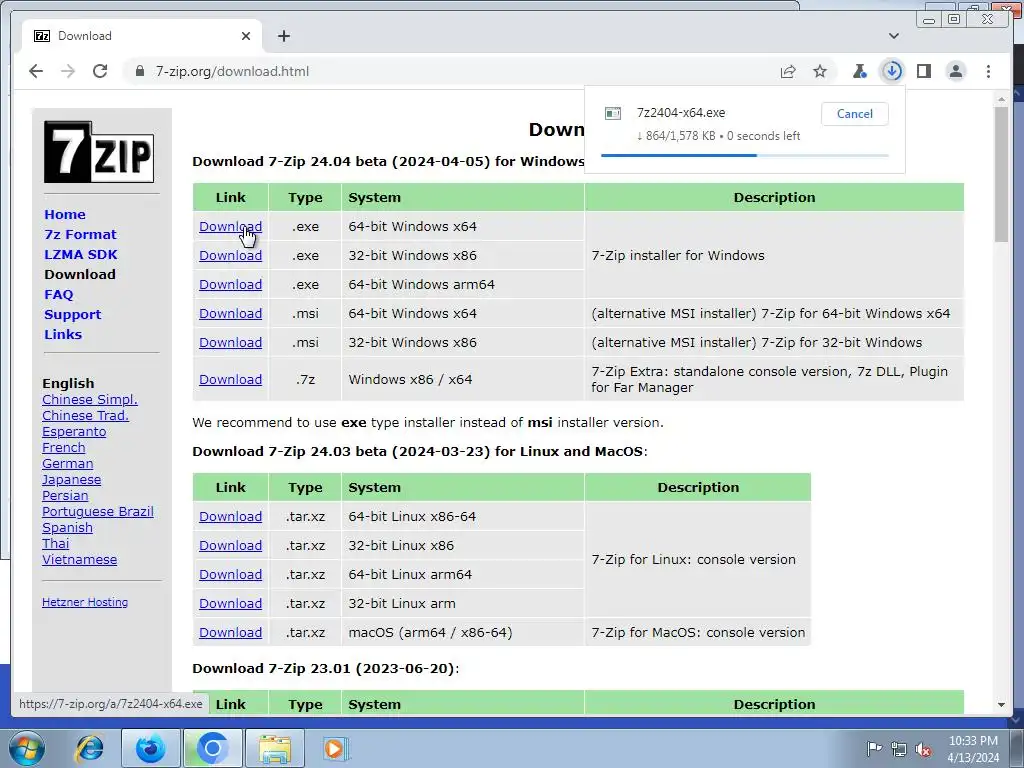Download .exe for 64-bit Windows x64
Image resolution: width=1024 pixels, height=768 pixels.
click(x=231, y=227)
